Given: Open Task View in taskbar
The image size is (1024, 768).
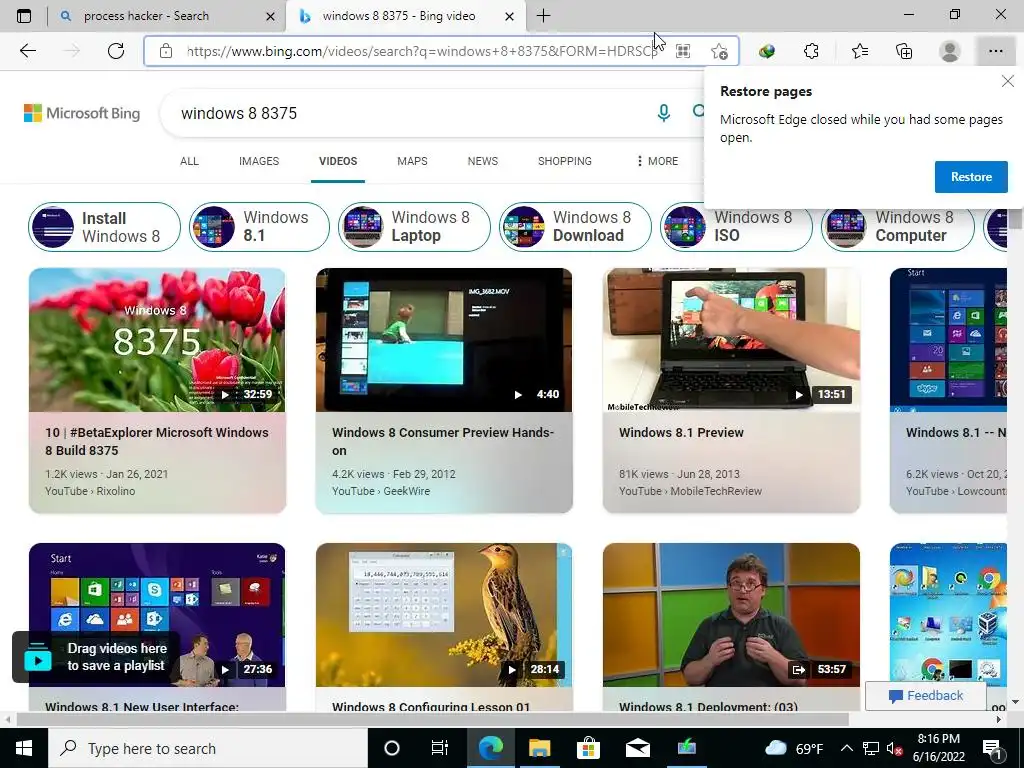Looking at the screenshot, I should 440,748.
